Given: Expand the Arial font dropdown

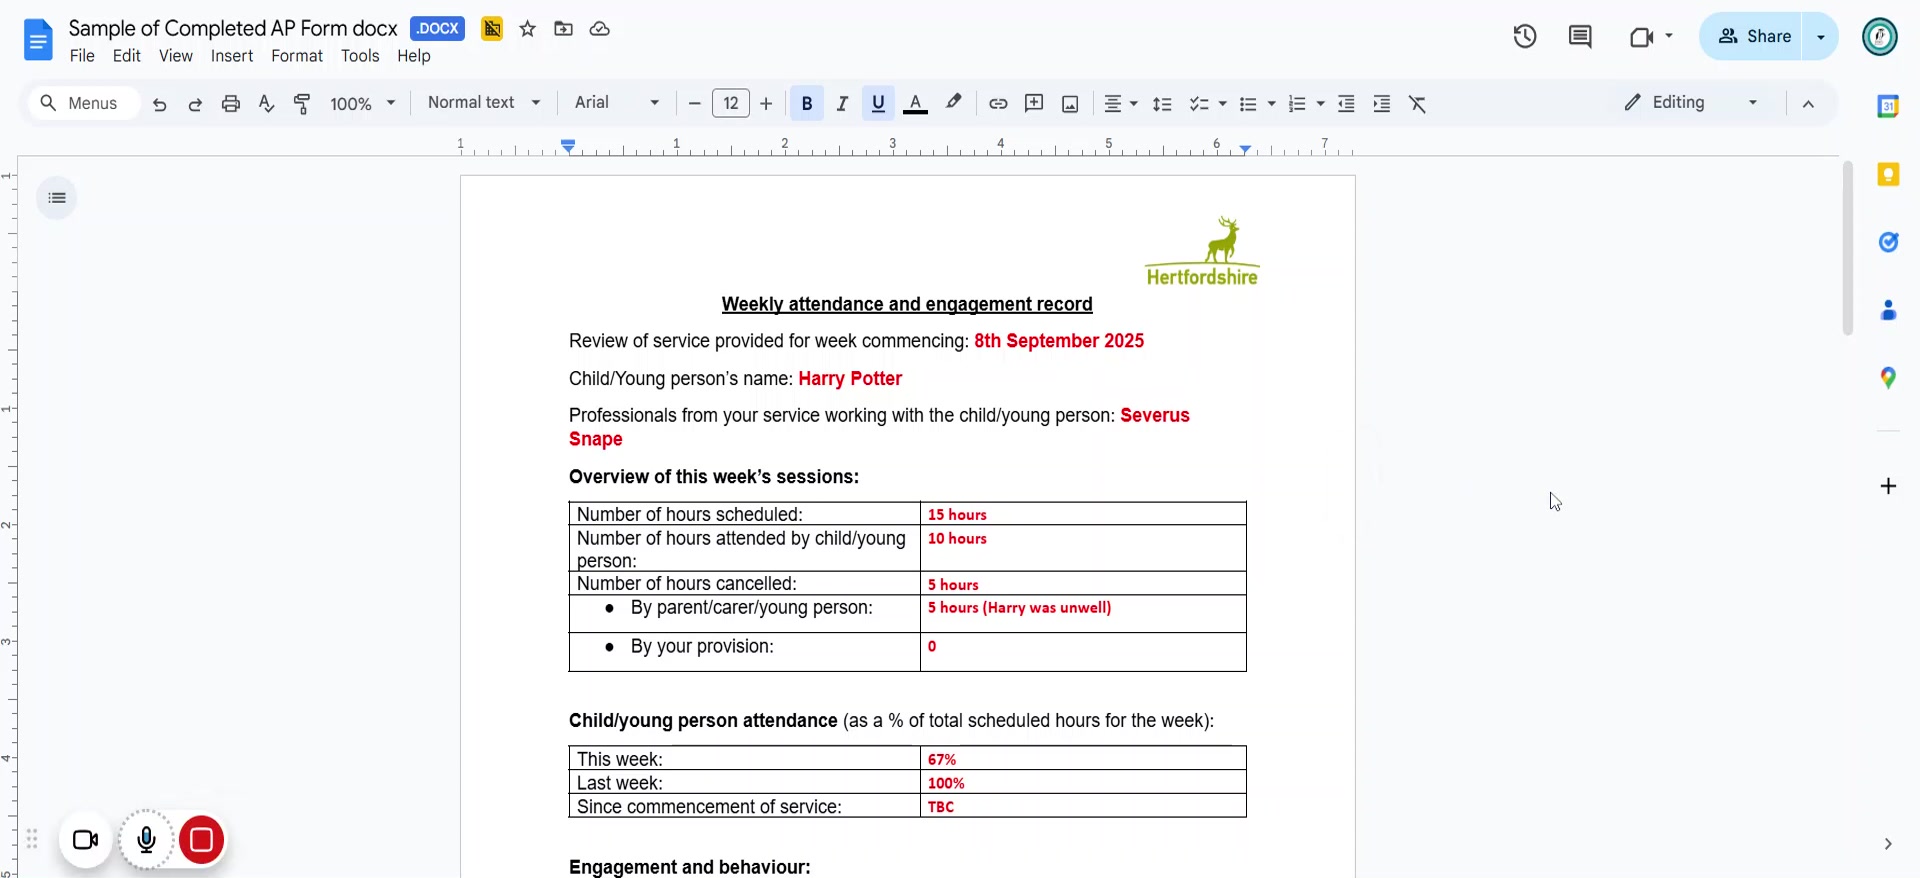Looking at the screenshot, I should tap(617, 103).
